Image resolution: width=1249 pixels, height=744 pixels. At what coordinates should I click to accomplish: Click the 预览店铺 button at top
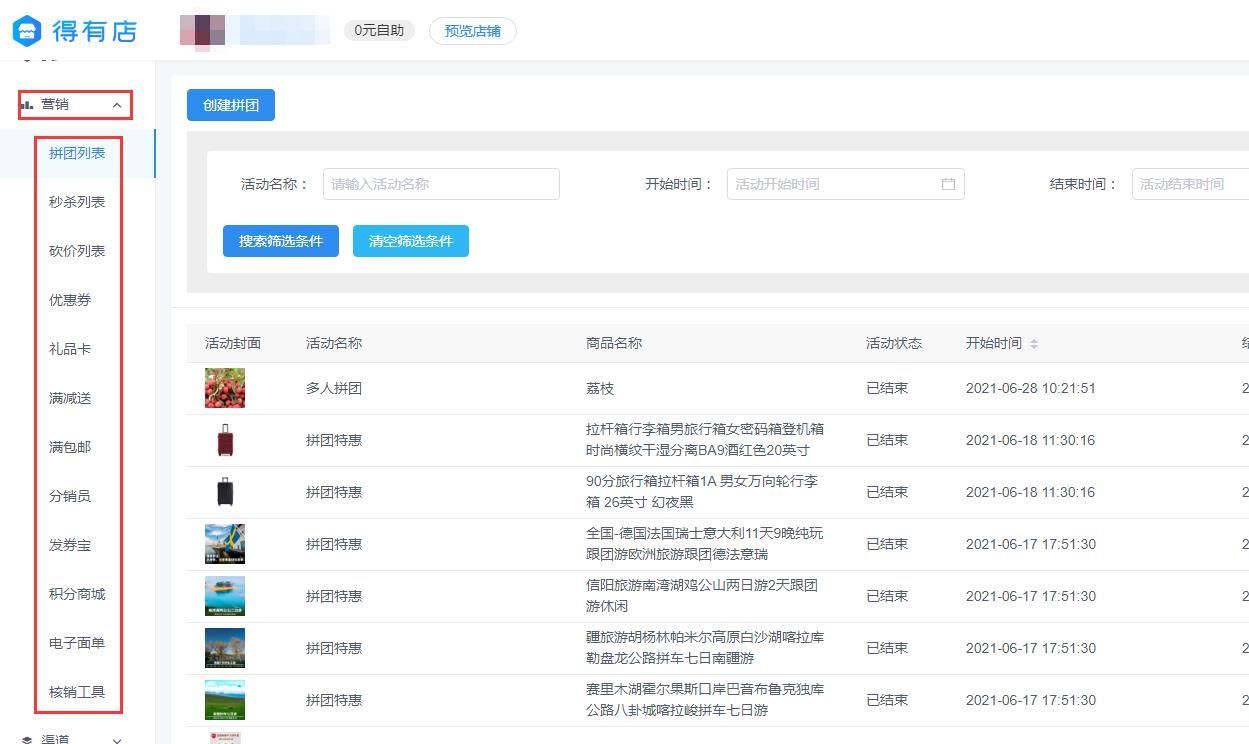[472, 31]
